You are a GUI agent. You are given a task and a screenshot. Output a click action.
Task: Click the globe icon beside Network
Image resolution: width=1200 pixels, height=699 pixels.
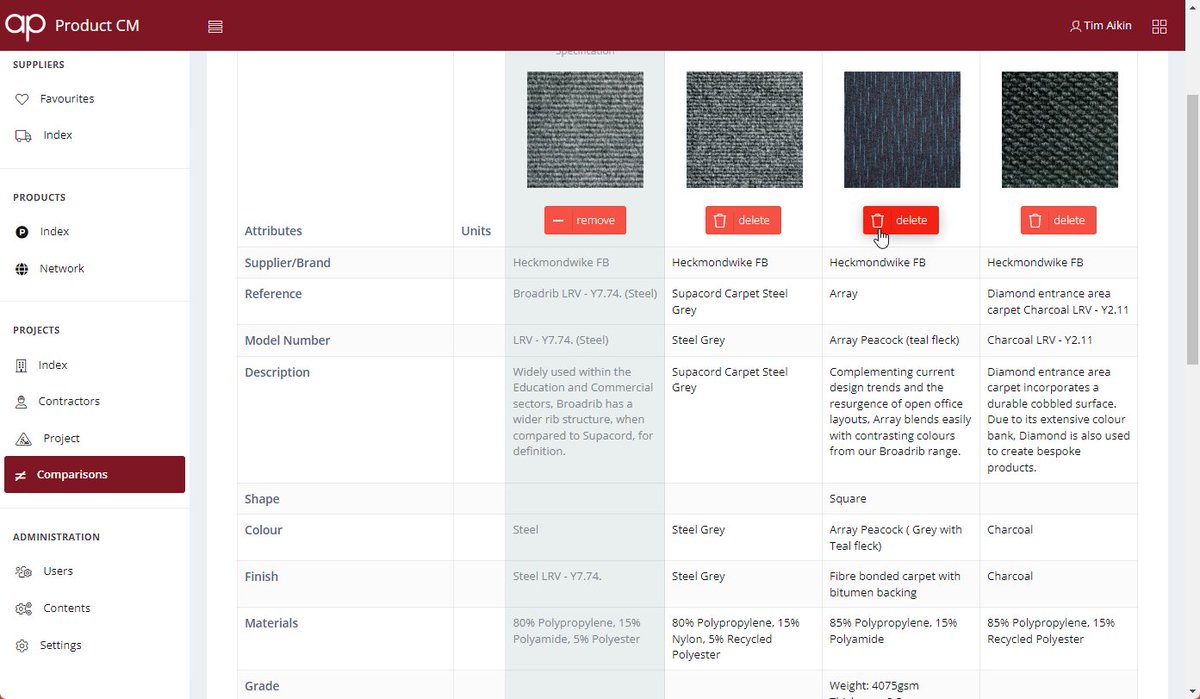point(23,269)
